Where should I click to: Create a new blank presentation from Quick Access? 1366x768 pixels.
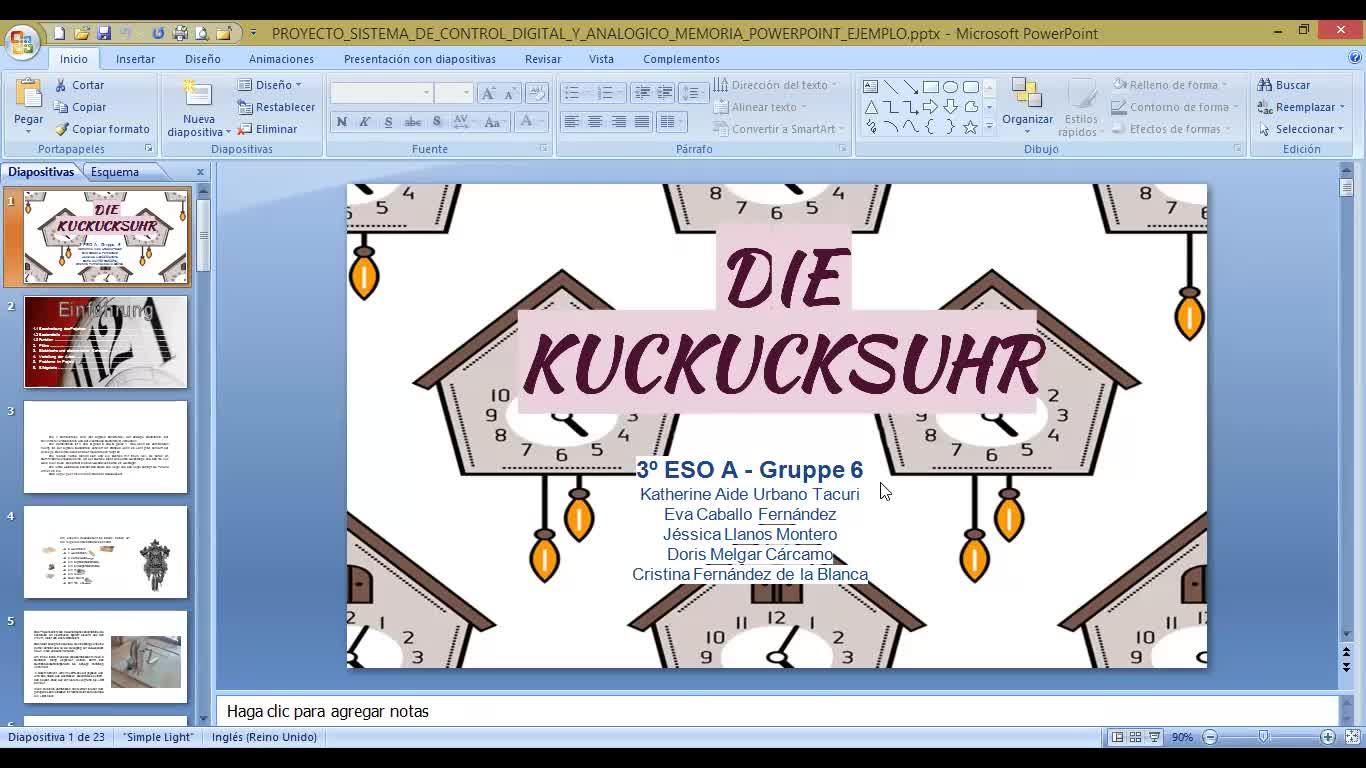(59, 33)
